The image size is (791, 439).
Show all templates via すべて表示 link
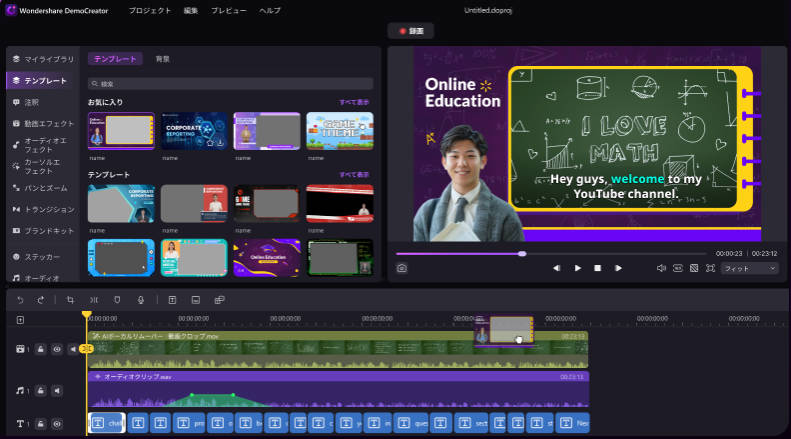[x=354, y=175]
